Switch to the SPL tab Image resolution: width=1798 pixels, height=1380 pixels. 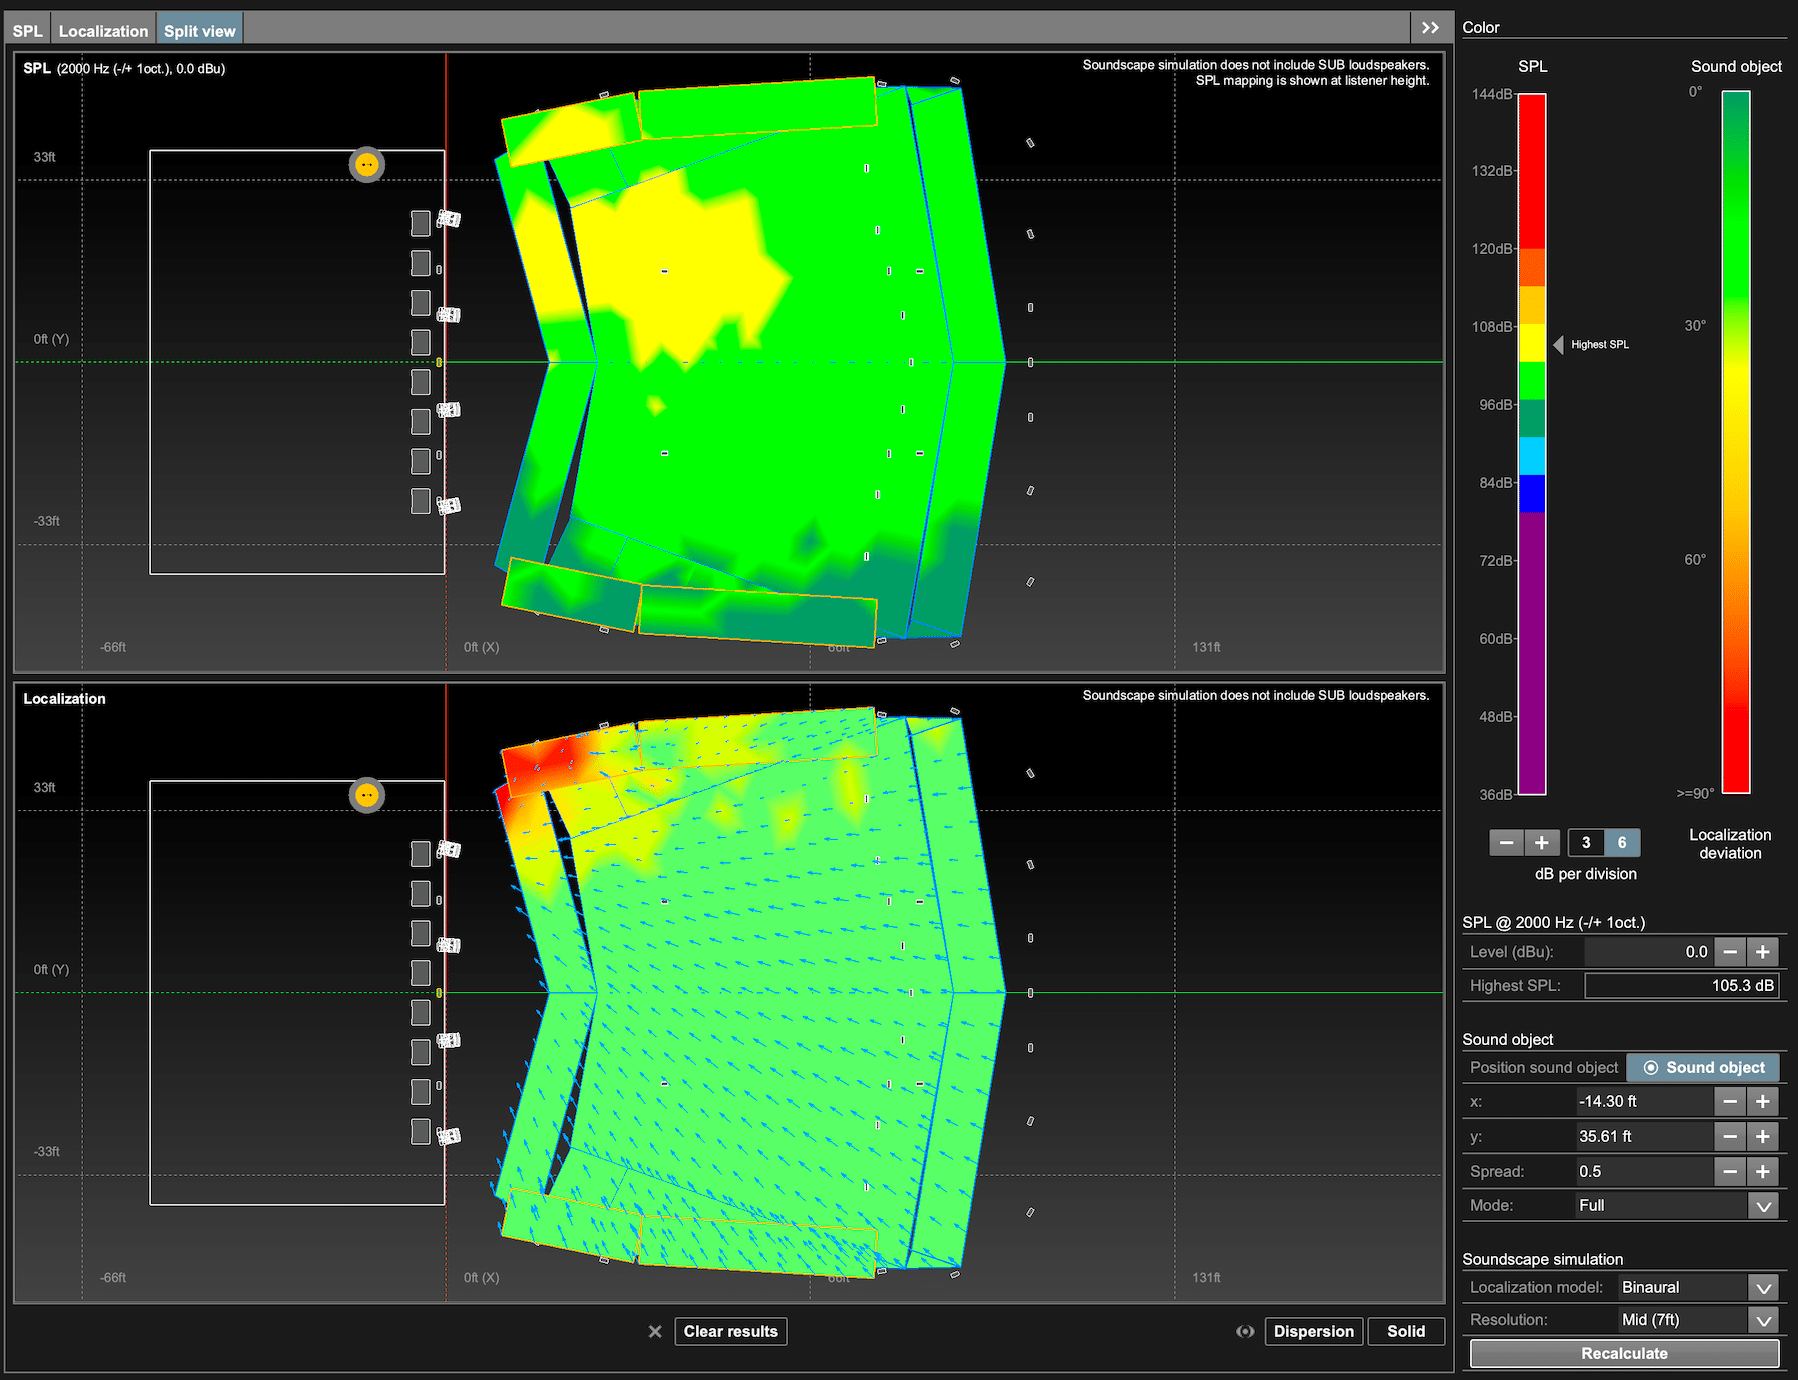[28, 31]
